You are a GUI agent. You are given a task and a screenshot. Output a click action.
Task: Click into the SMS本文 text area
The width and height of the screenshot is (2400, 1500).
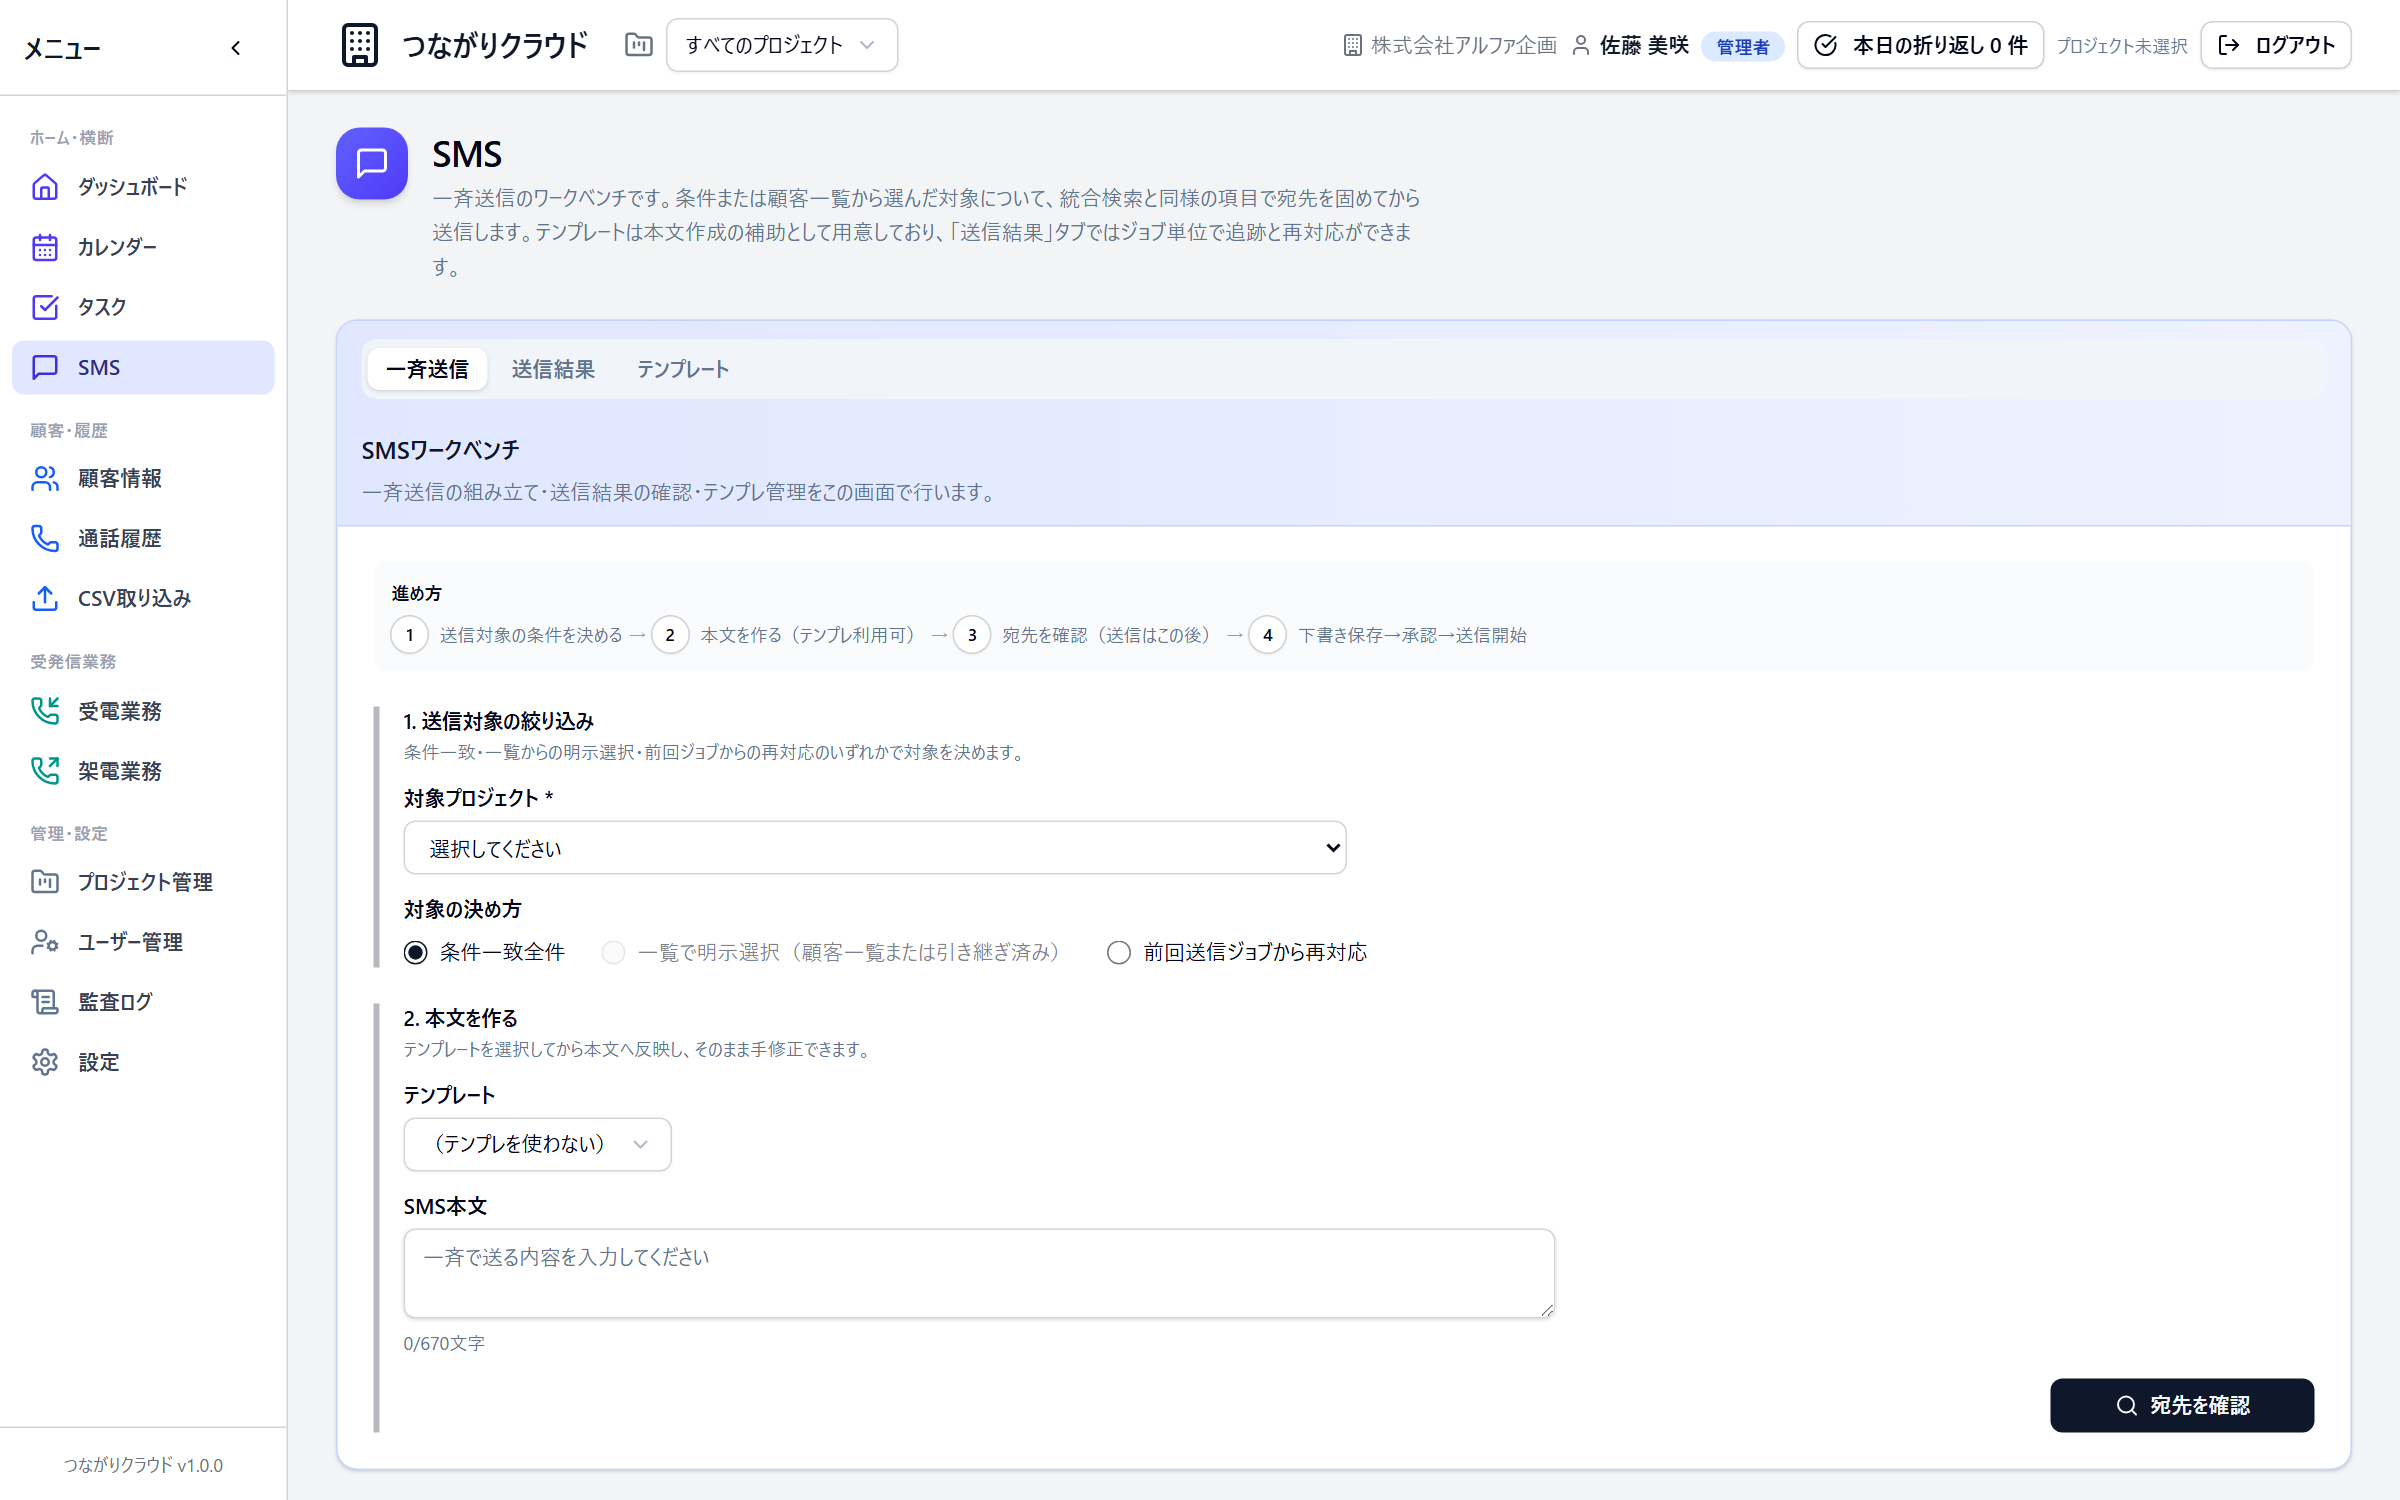(x=979, y=1274)
